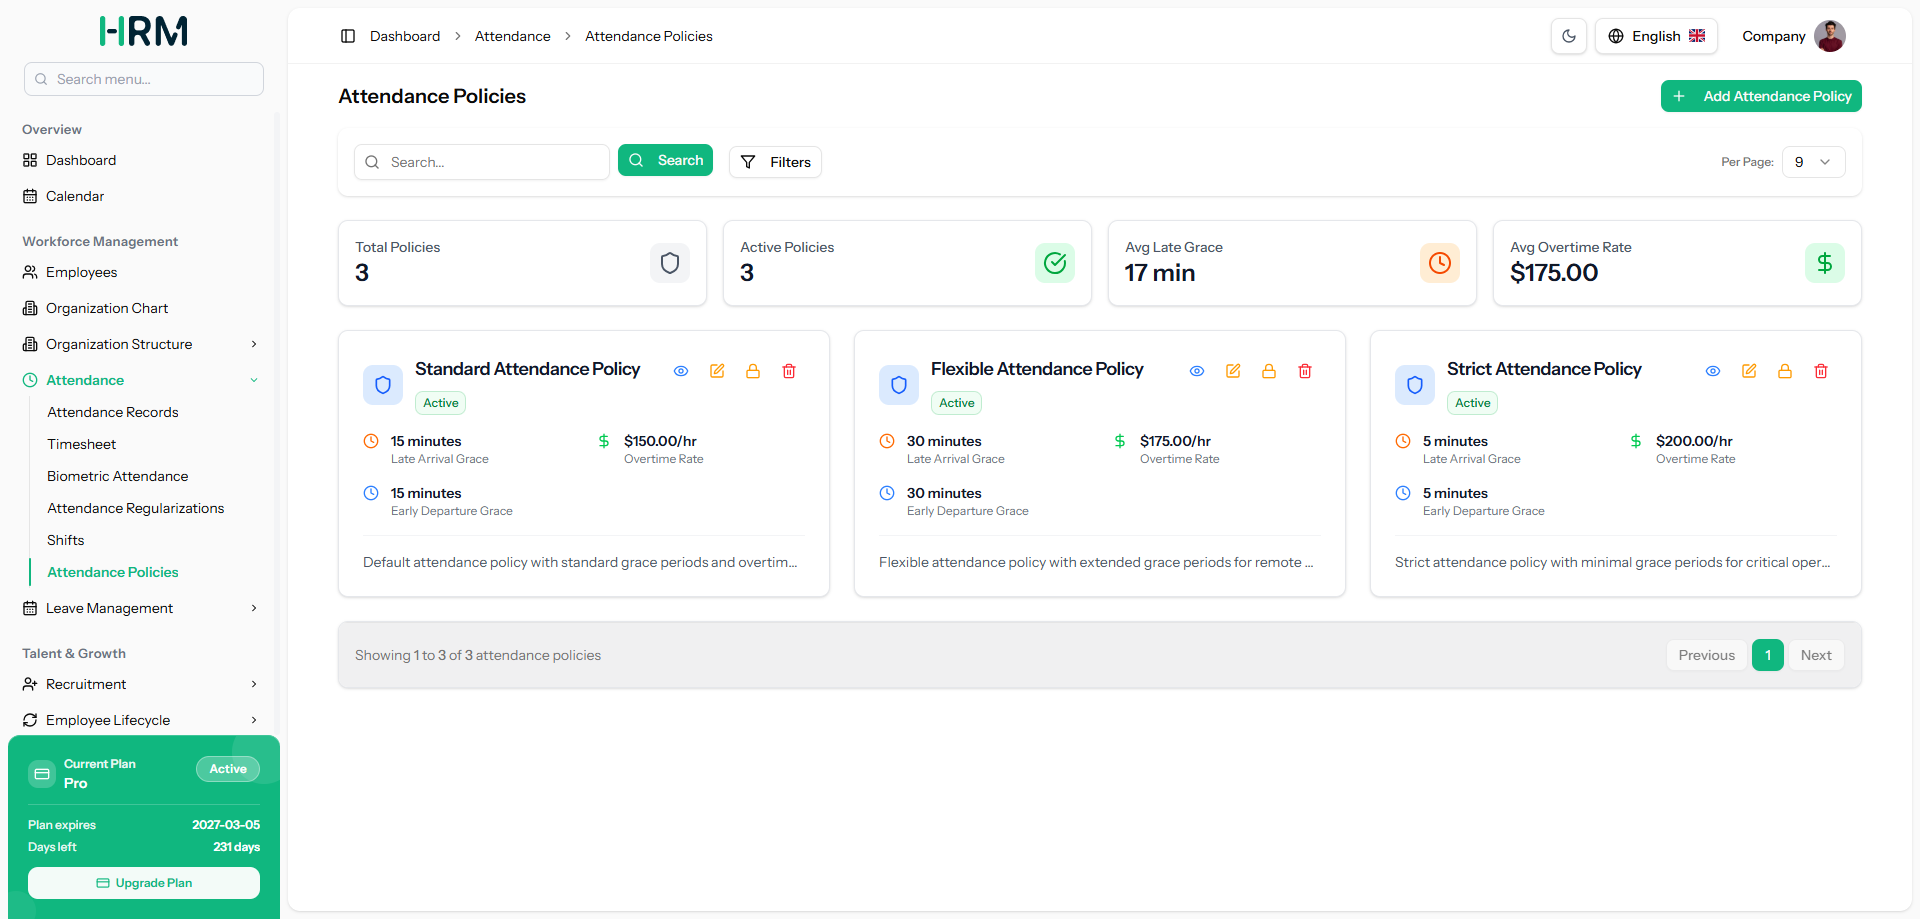This screenshot has height=919, width=1920.
Task: View the Standard Attendance Policy eye icon
Action: click(681, 371)
